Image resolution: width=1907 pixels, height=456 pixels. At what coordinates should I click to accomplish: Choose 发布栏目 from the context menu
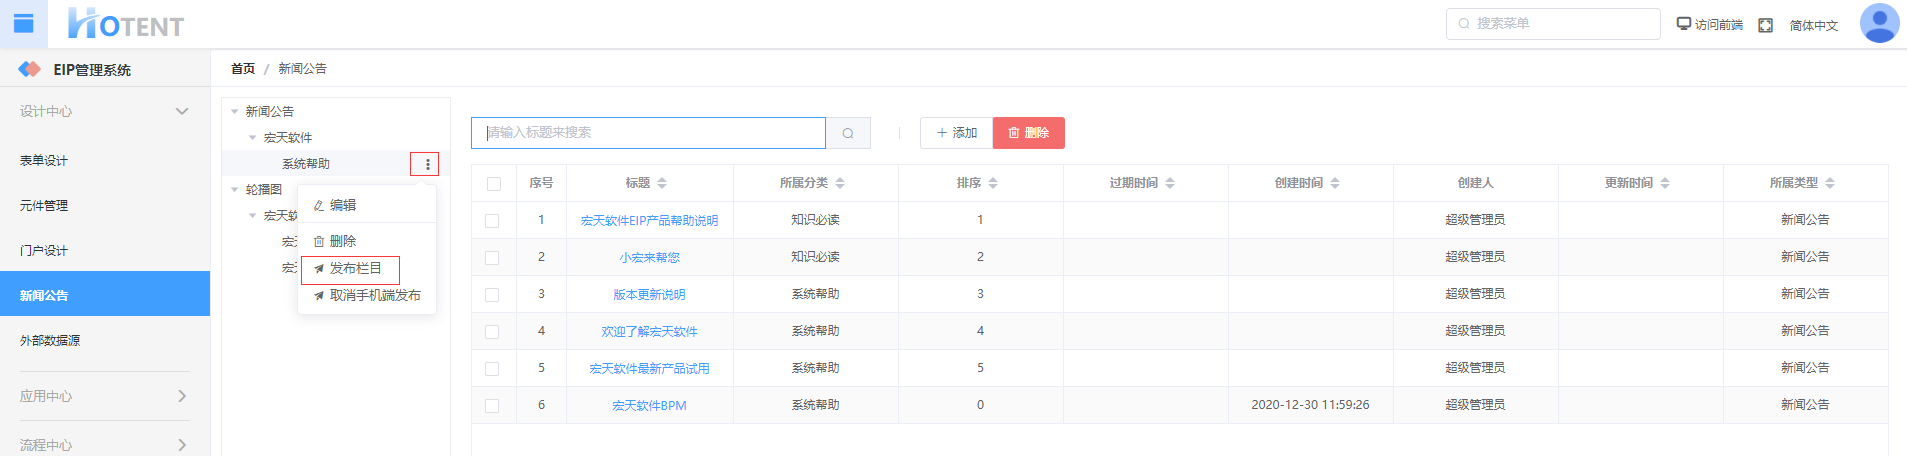click(x=355, y=269)
